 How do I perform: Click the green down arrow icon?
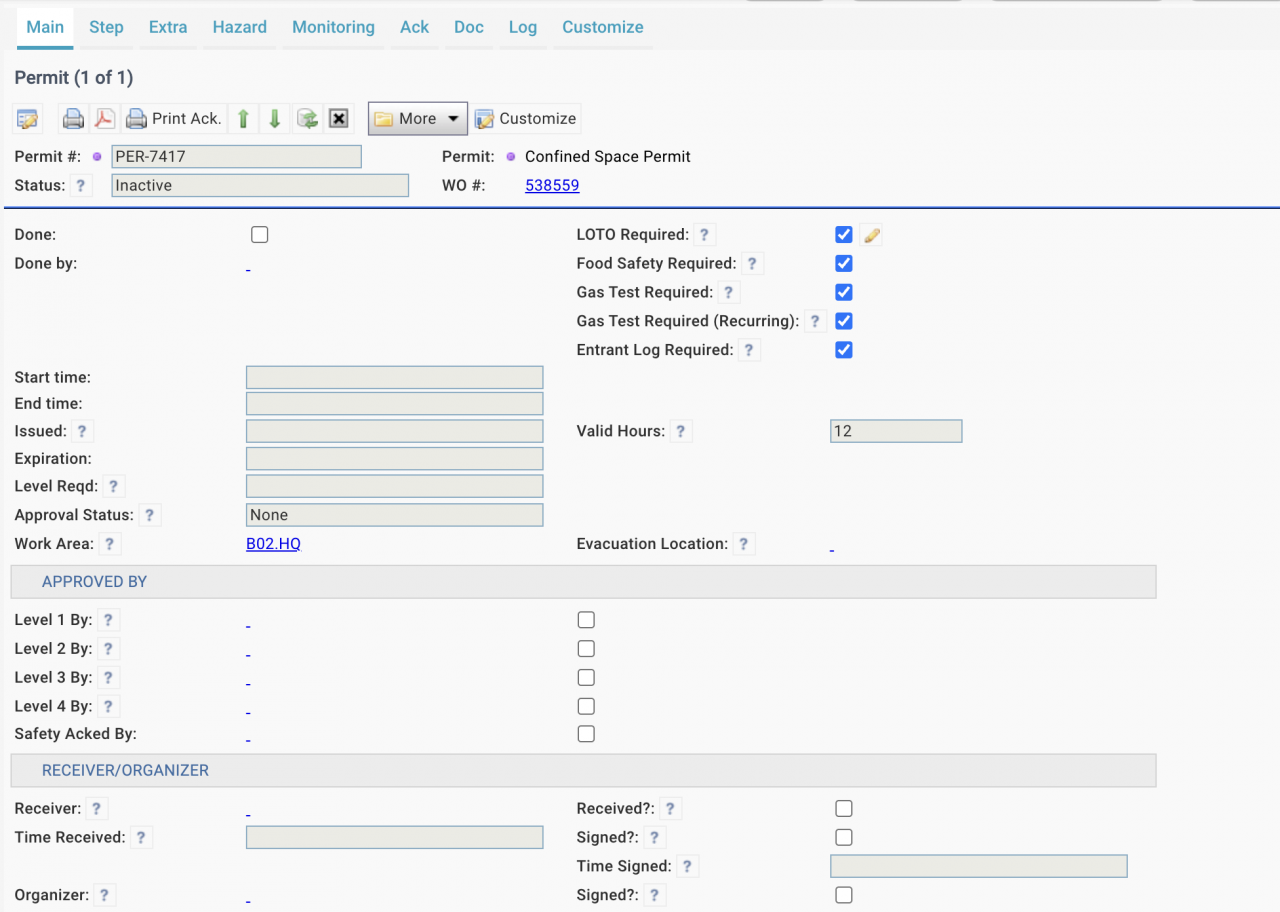[274, 119]
